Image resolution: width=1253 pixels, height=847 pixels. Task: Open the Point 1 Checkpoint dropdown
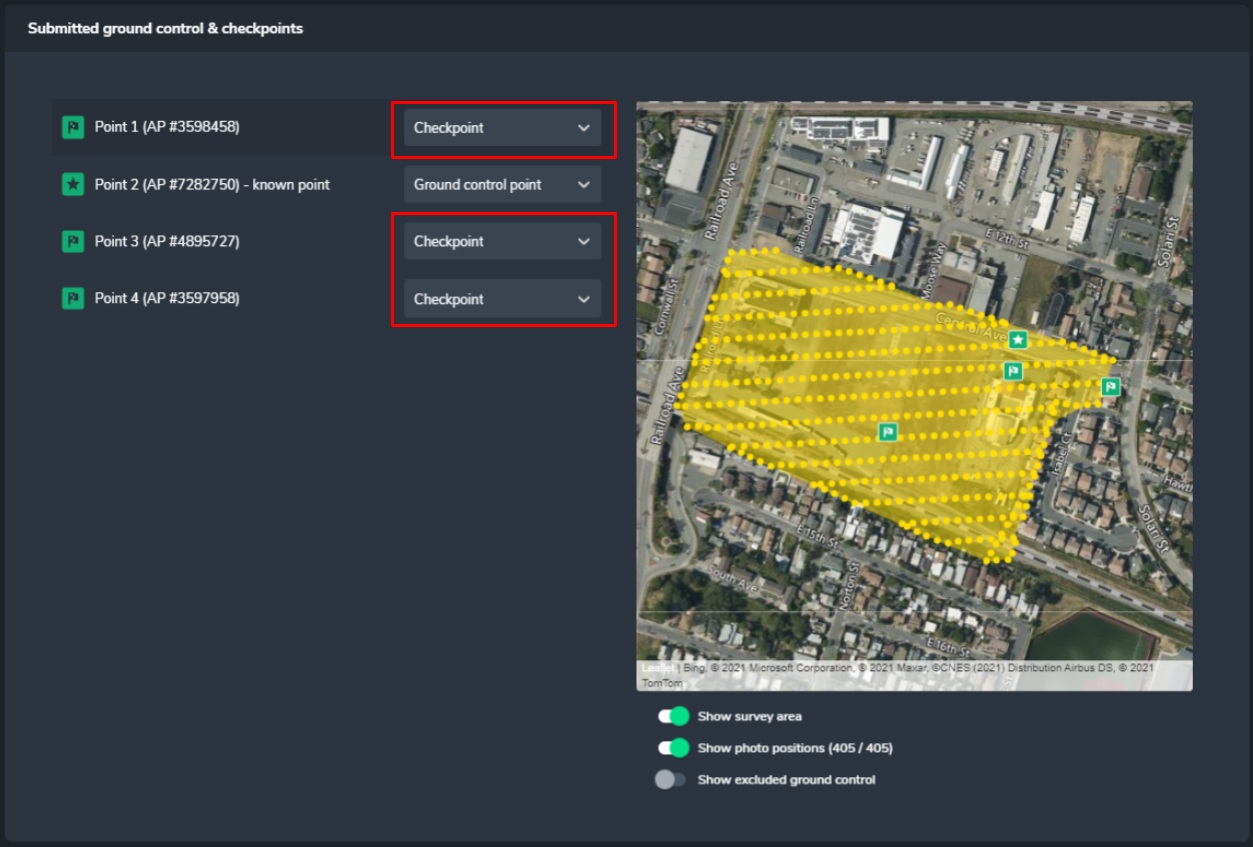[x=502, y=128]
